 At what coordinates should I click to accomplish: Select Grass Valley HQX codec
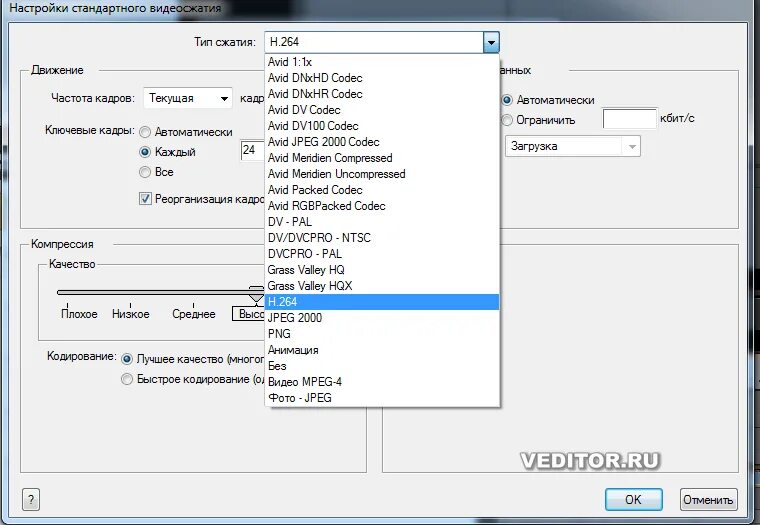(382, 286)
